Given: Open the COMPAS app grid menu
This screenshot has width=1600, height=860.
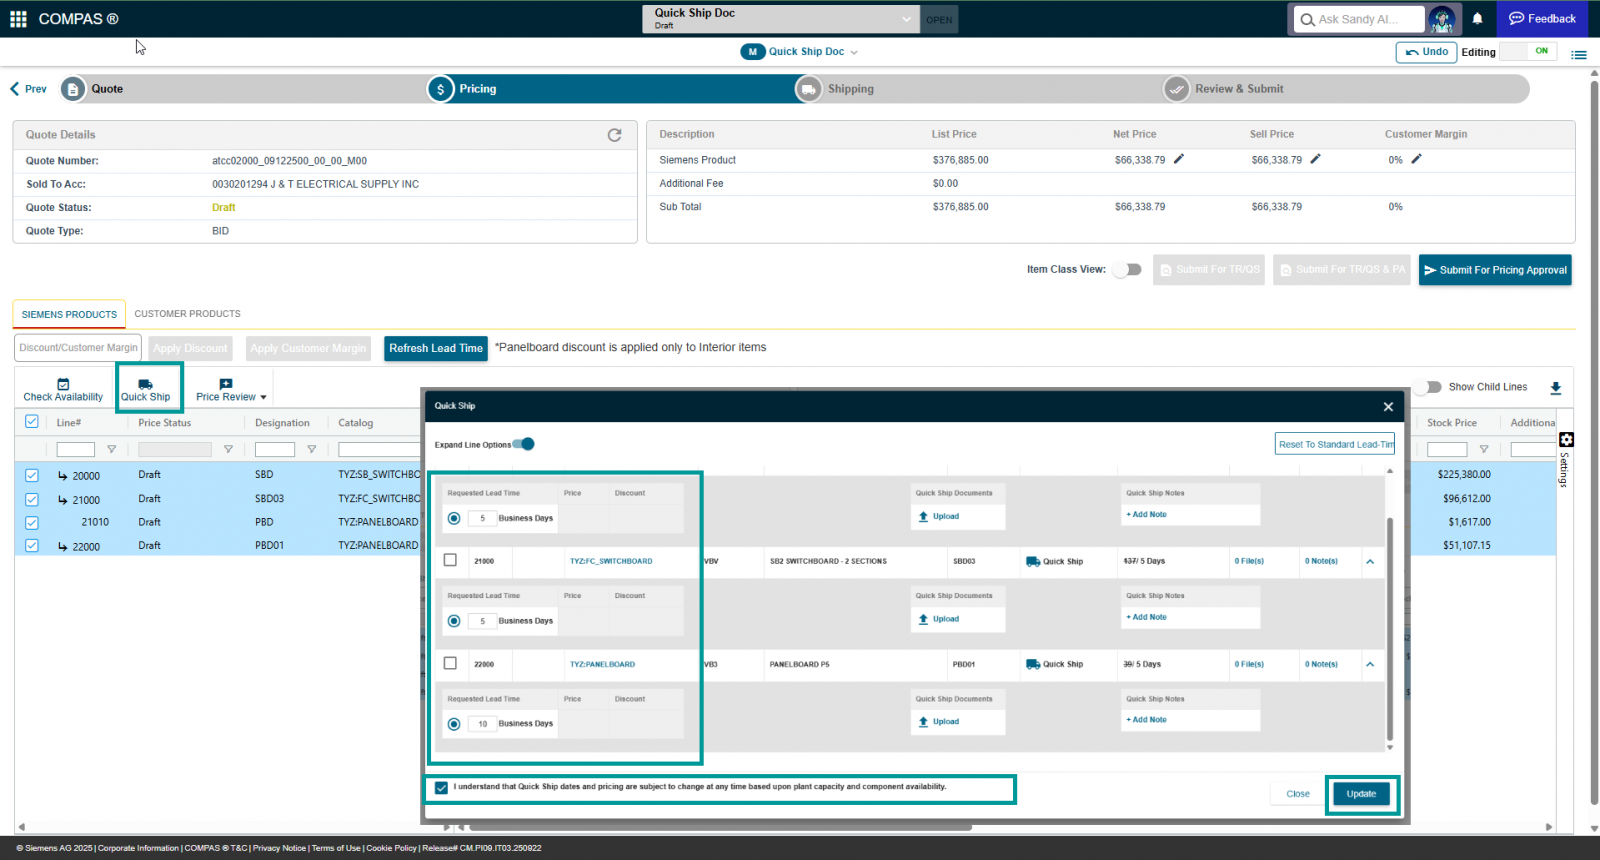Looking at the screenshot, I should (18, 19).
